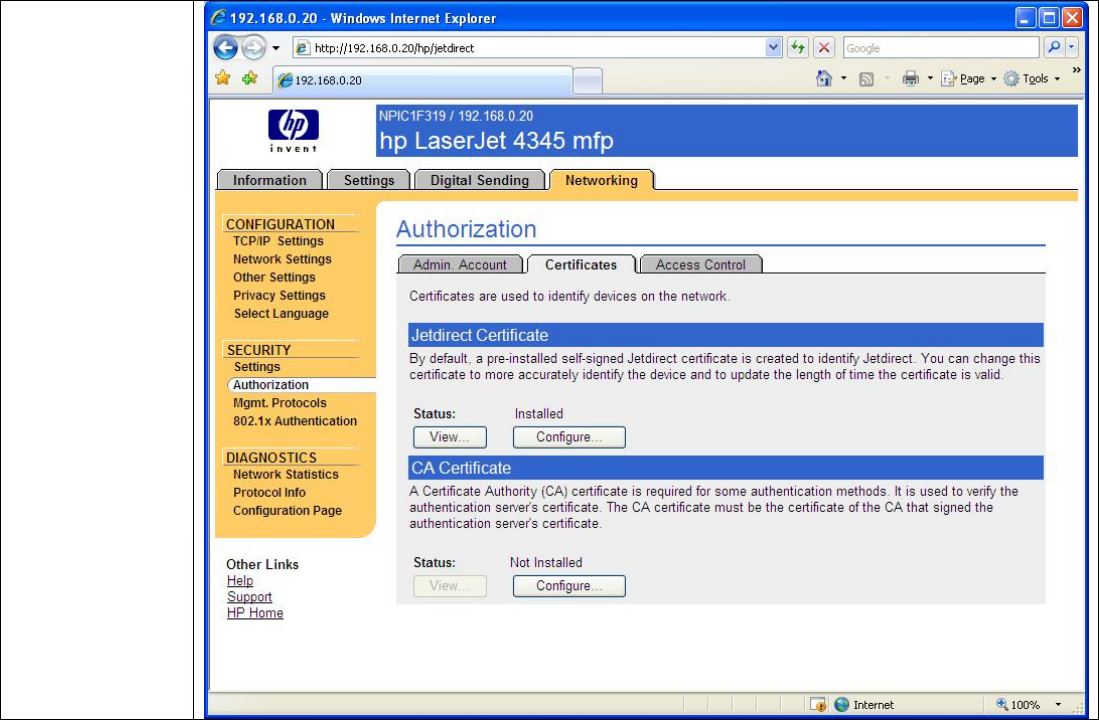Open Protocol Info diagnostics link

(269, 493)
